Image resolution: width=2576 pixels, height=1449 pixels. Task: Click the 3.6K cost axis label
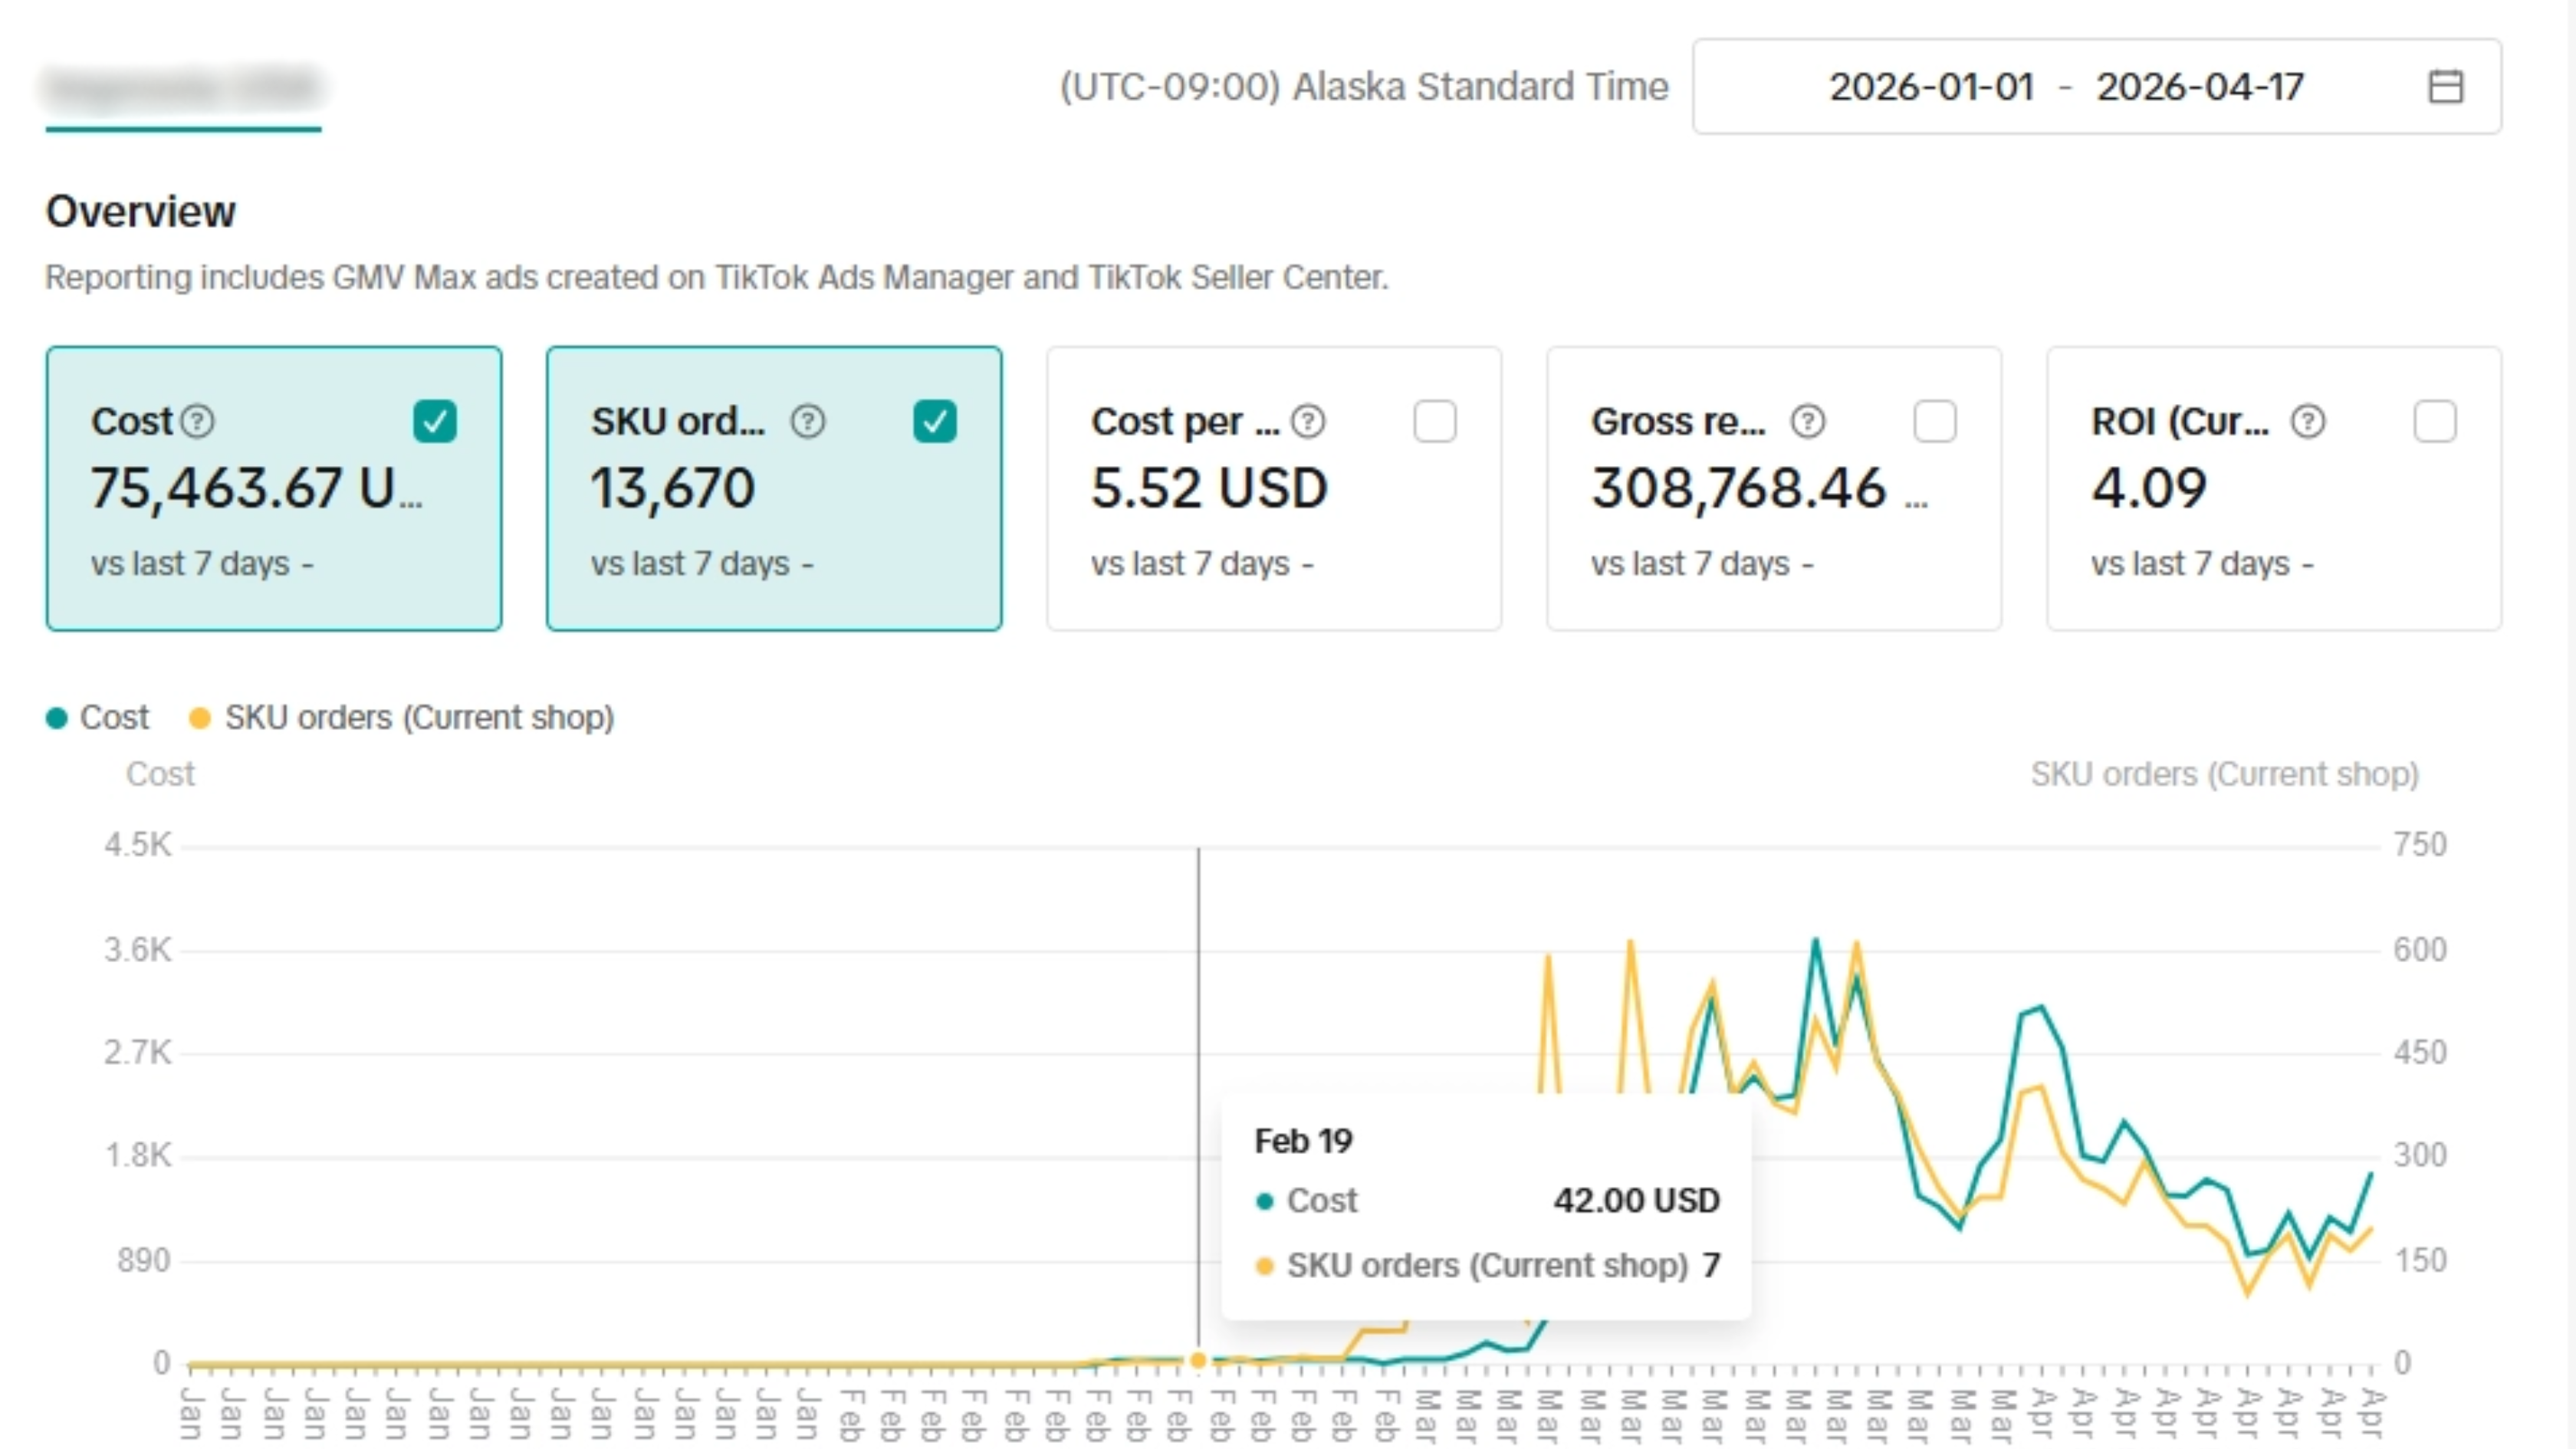pos(138,949)
